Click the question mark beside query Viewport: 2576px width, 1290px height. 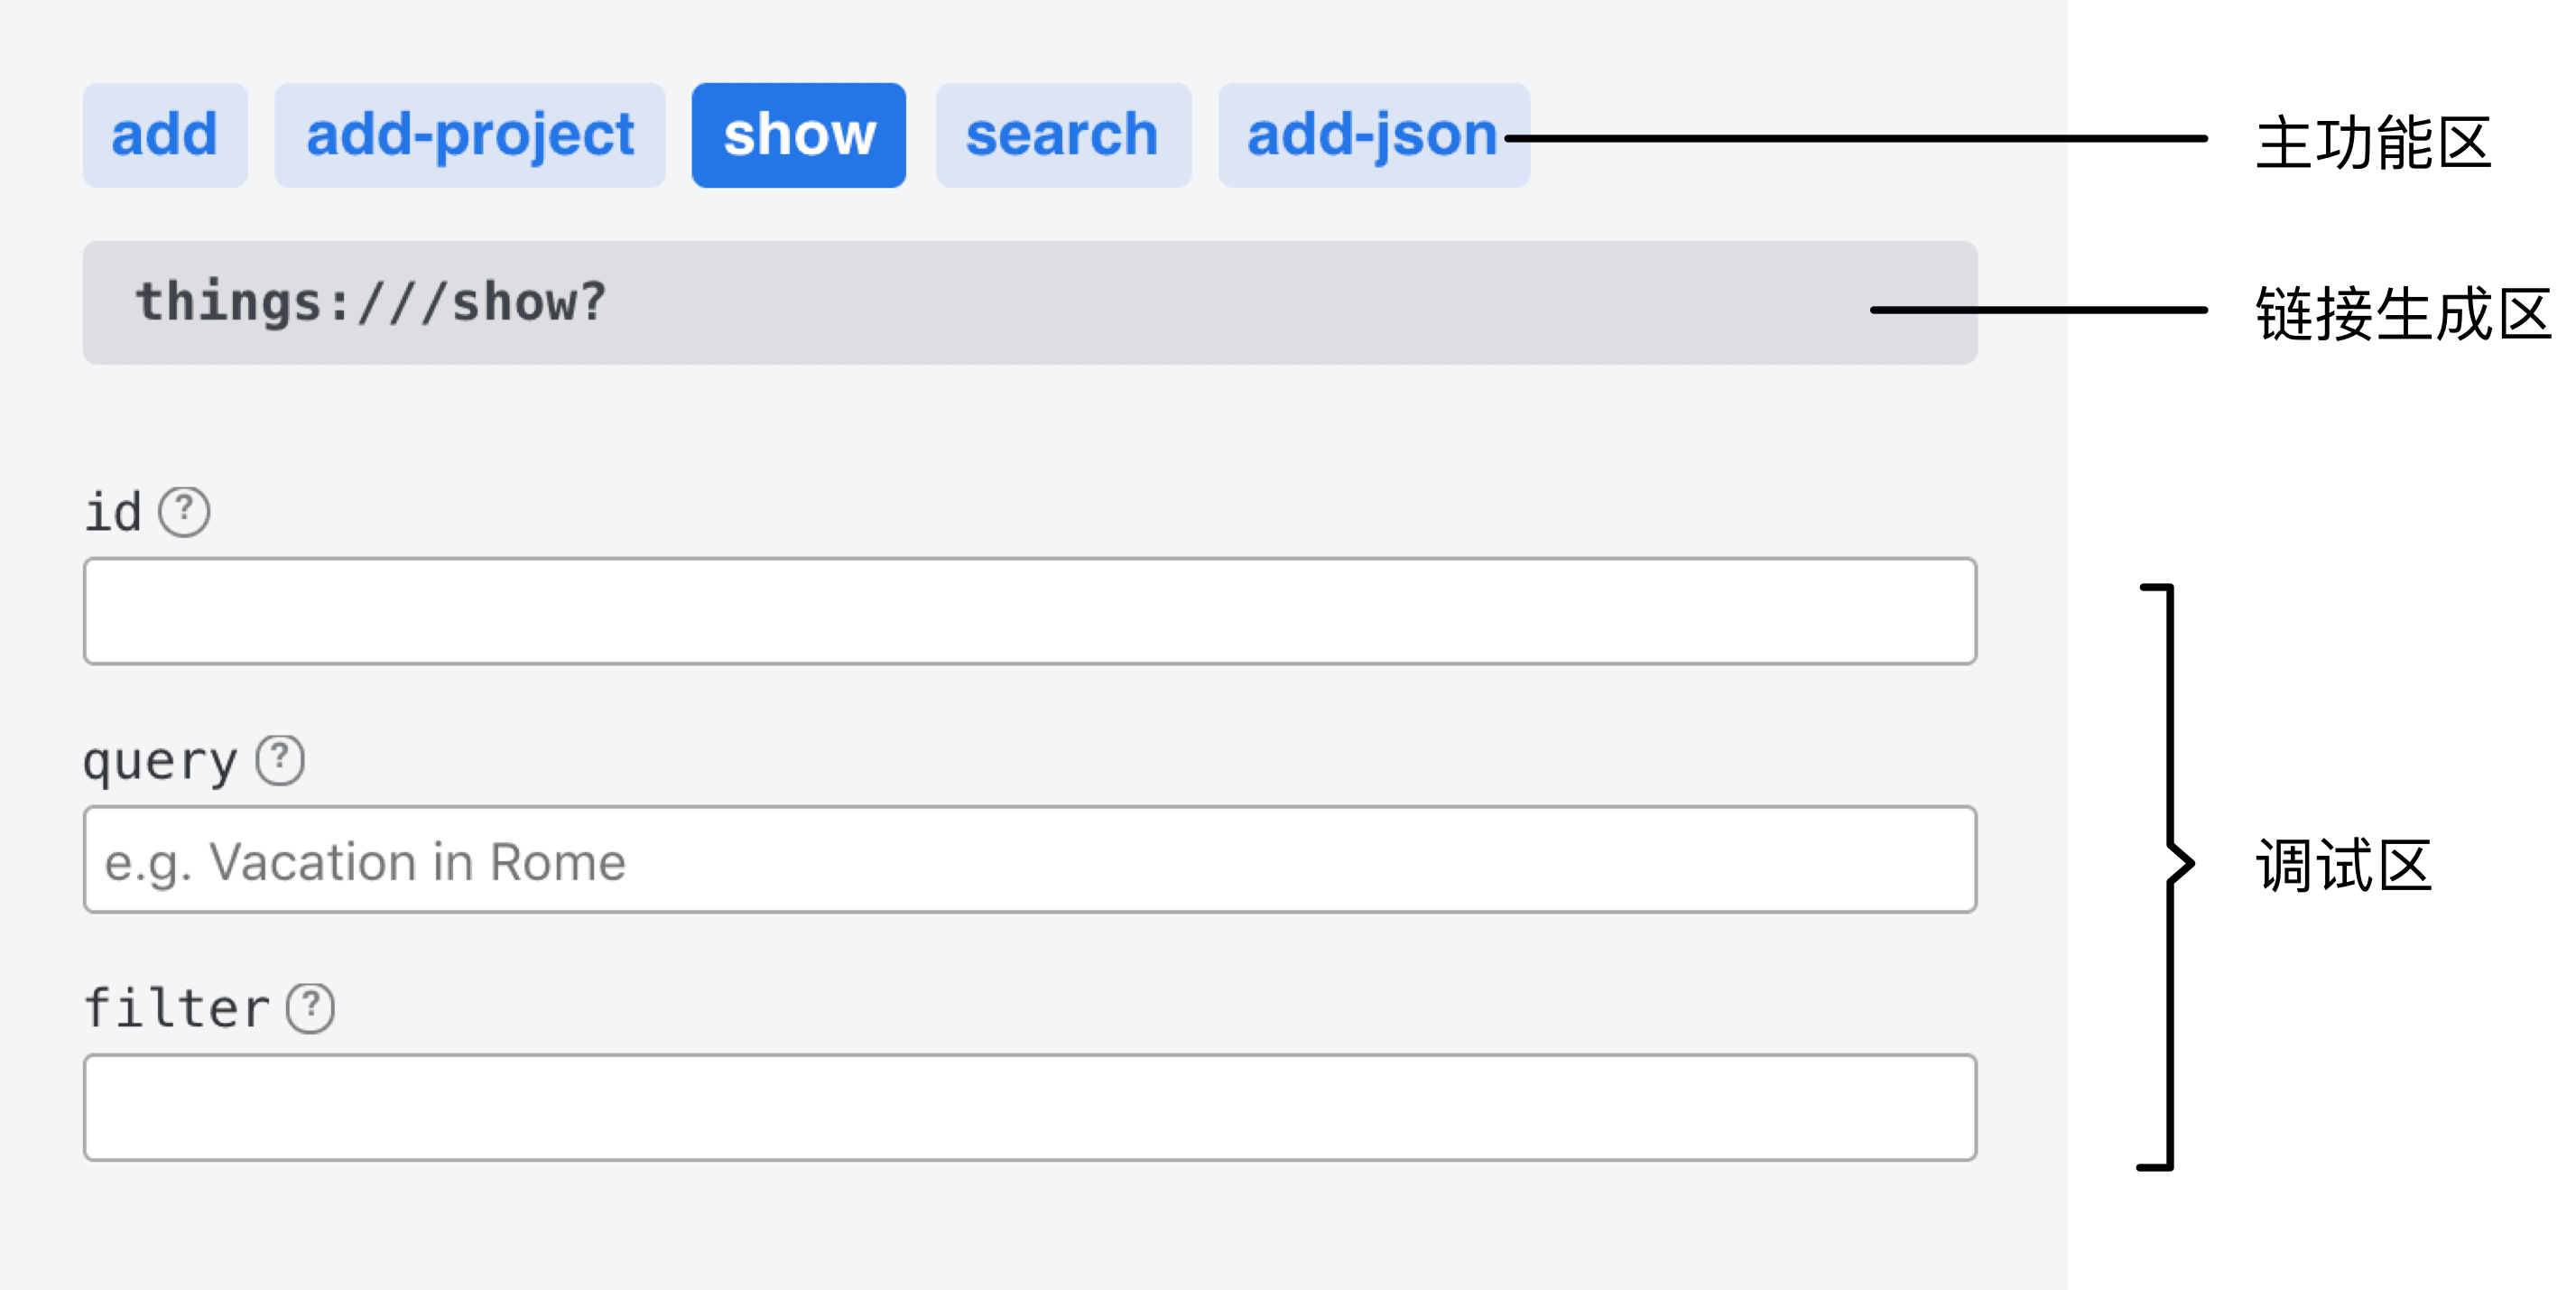(280, 760)
